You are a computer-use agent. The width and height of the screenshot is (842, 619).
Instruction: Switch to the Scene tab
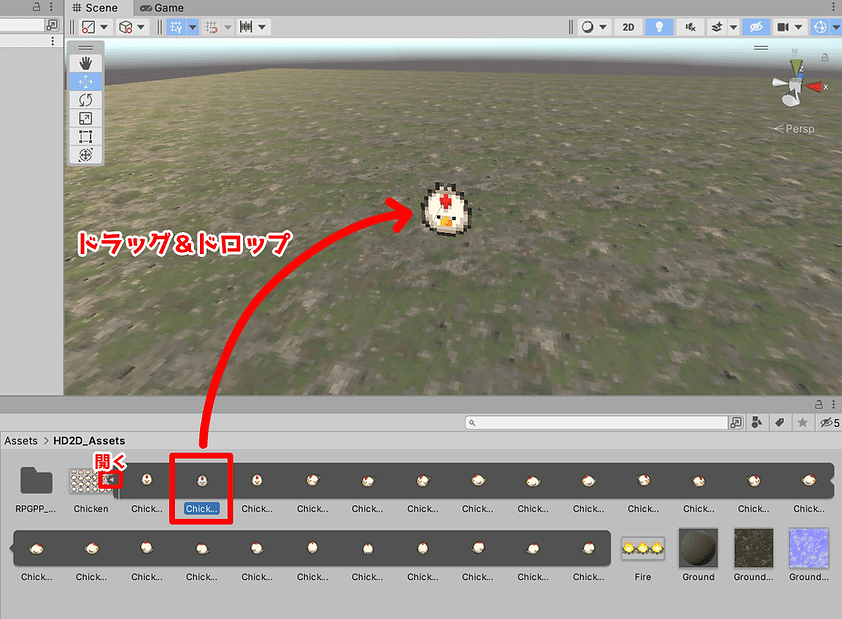click(x=97, y=8)
